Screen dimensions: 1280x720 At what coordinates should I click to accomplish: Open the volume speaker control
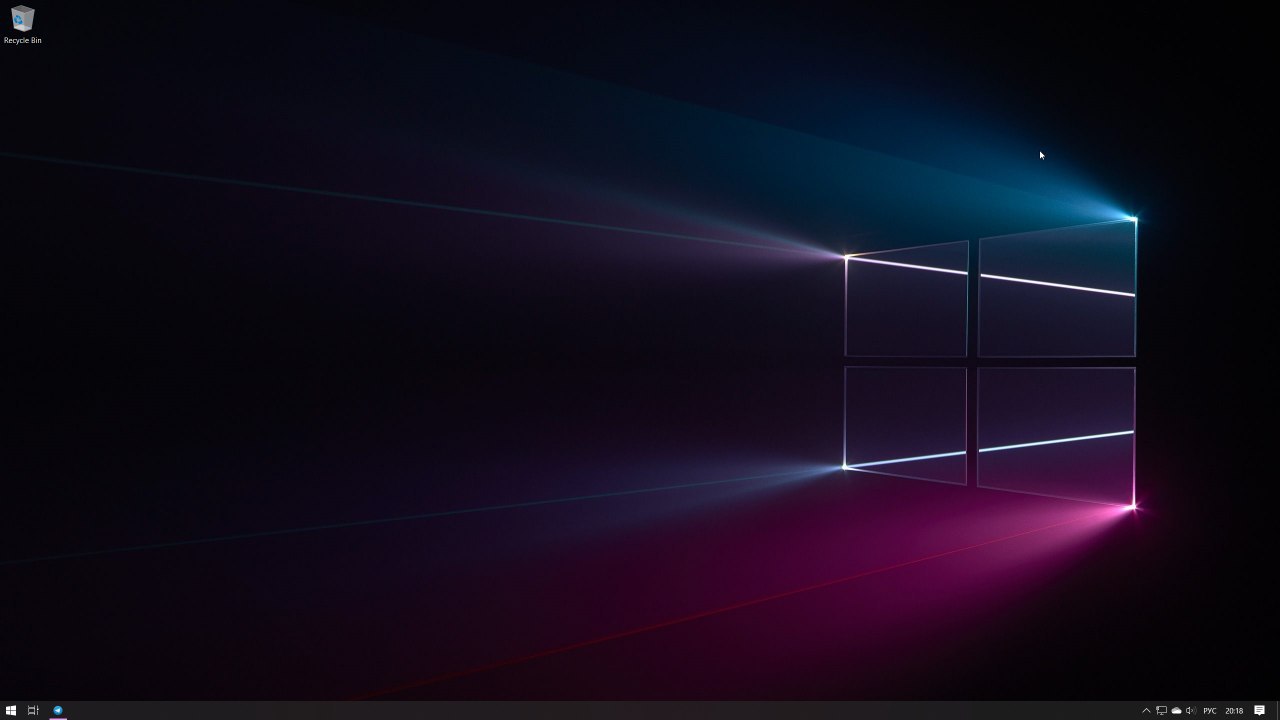[x=1190, y=711]
